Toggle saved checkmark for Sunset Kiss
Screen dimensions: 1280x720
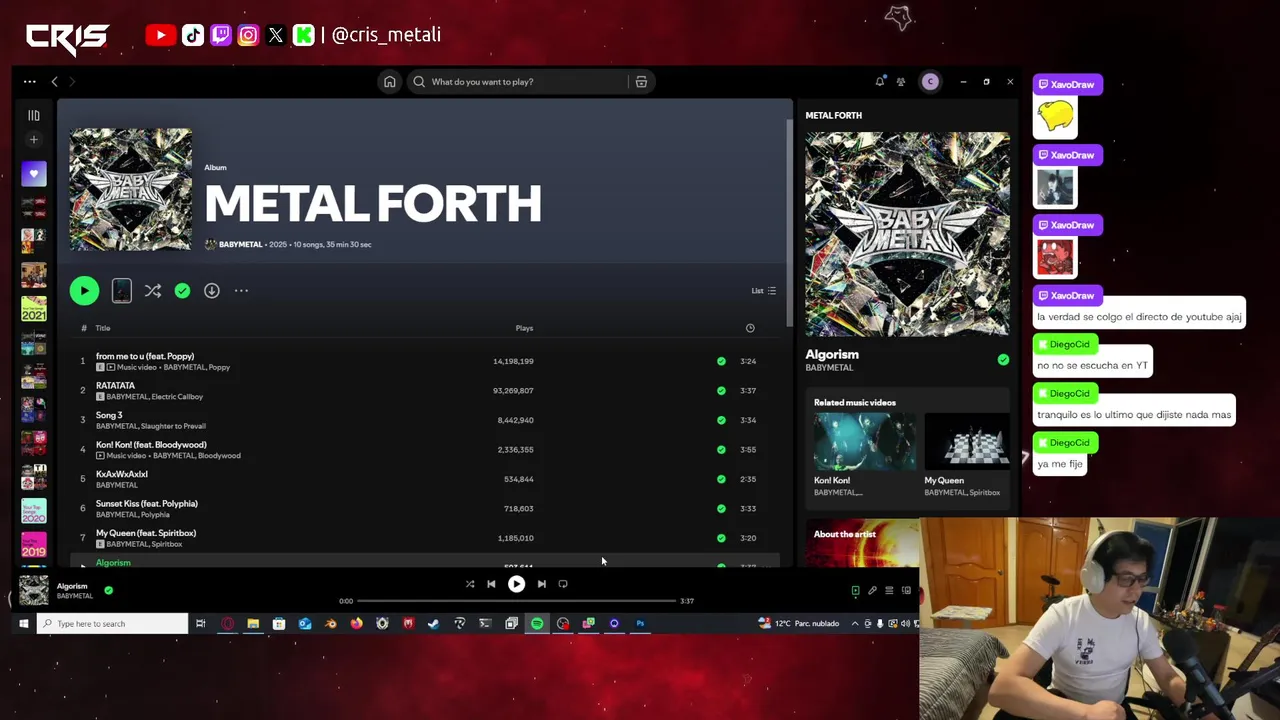[x=721, y=509]
